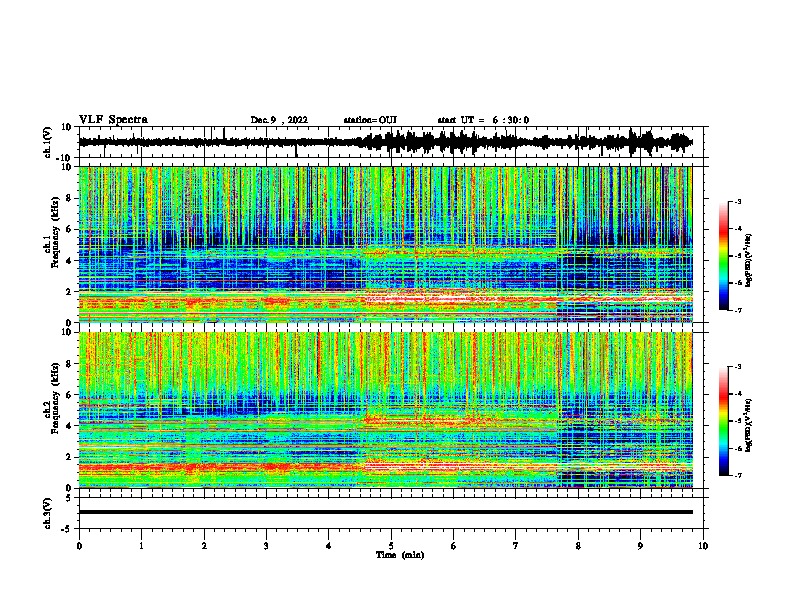This screenshot has height=612, width=792.
Task: Click ch.2 frequency axis tick "2"
Action: point(70,457)
